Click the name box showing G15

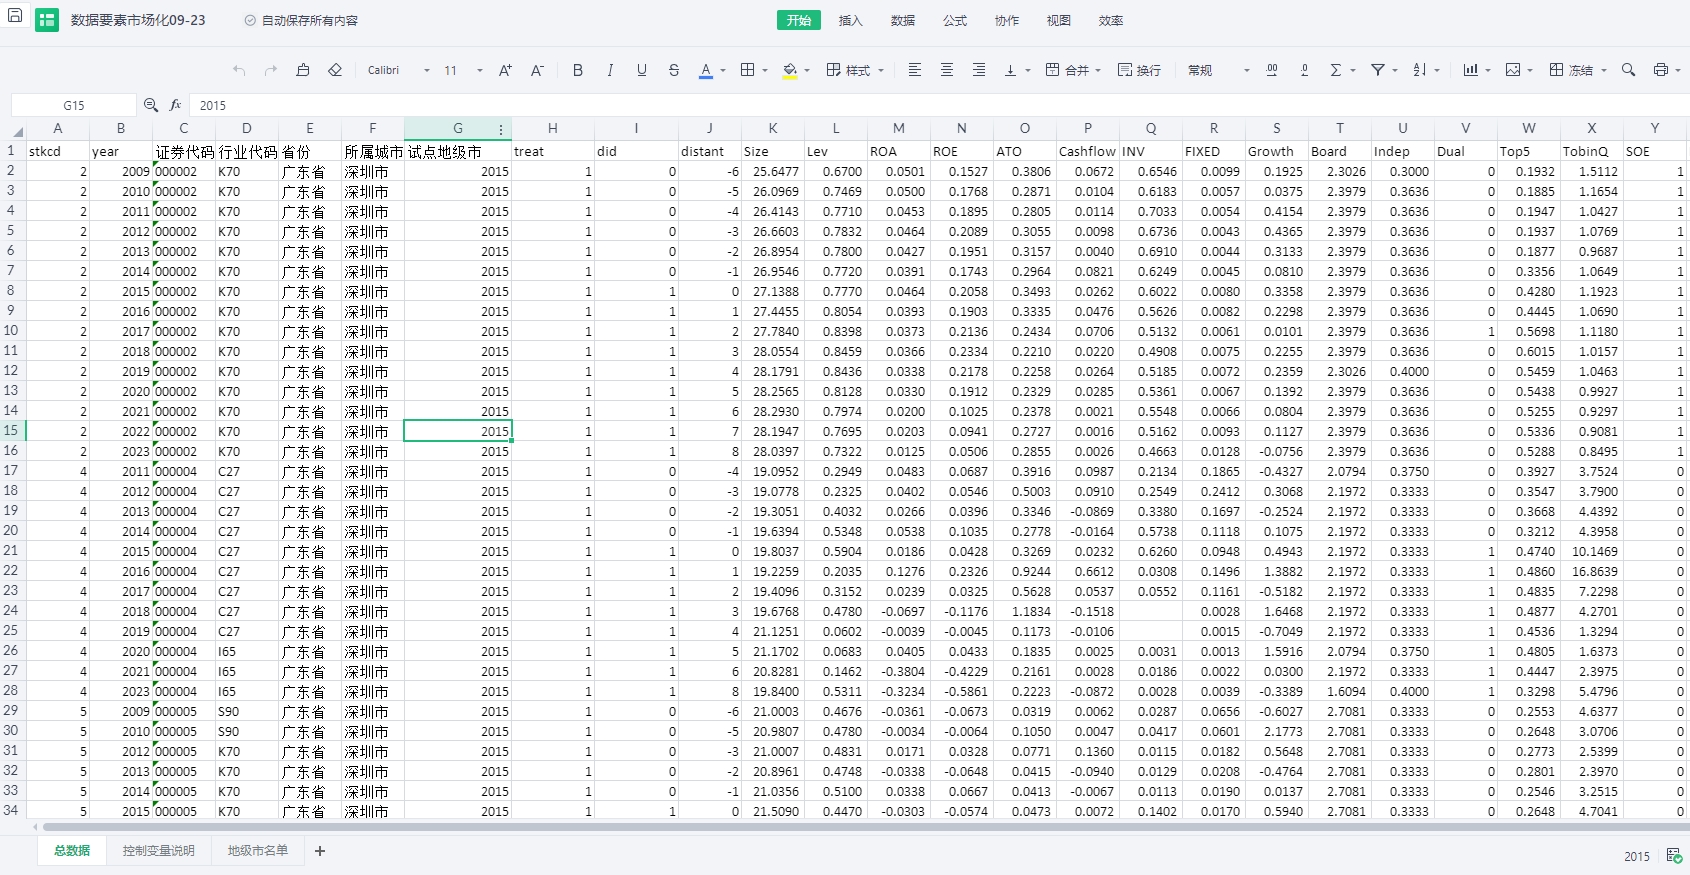click(73, 105)
